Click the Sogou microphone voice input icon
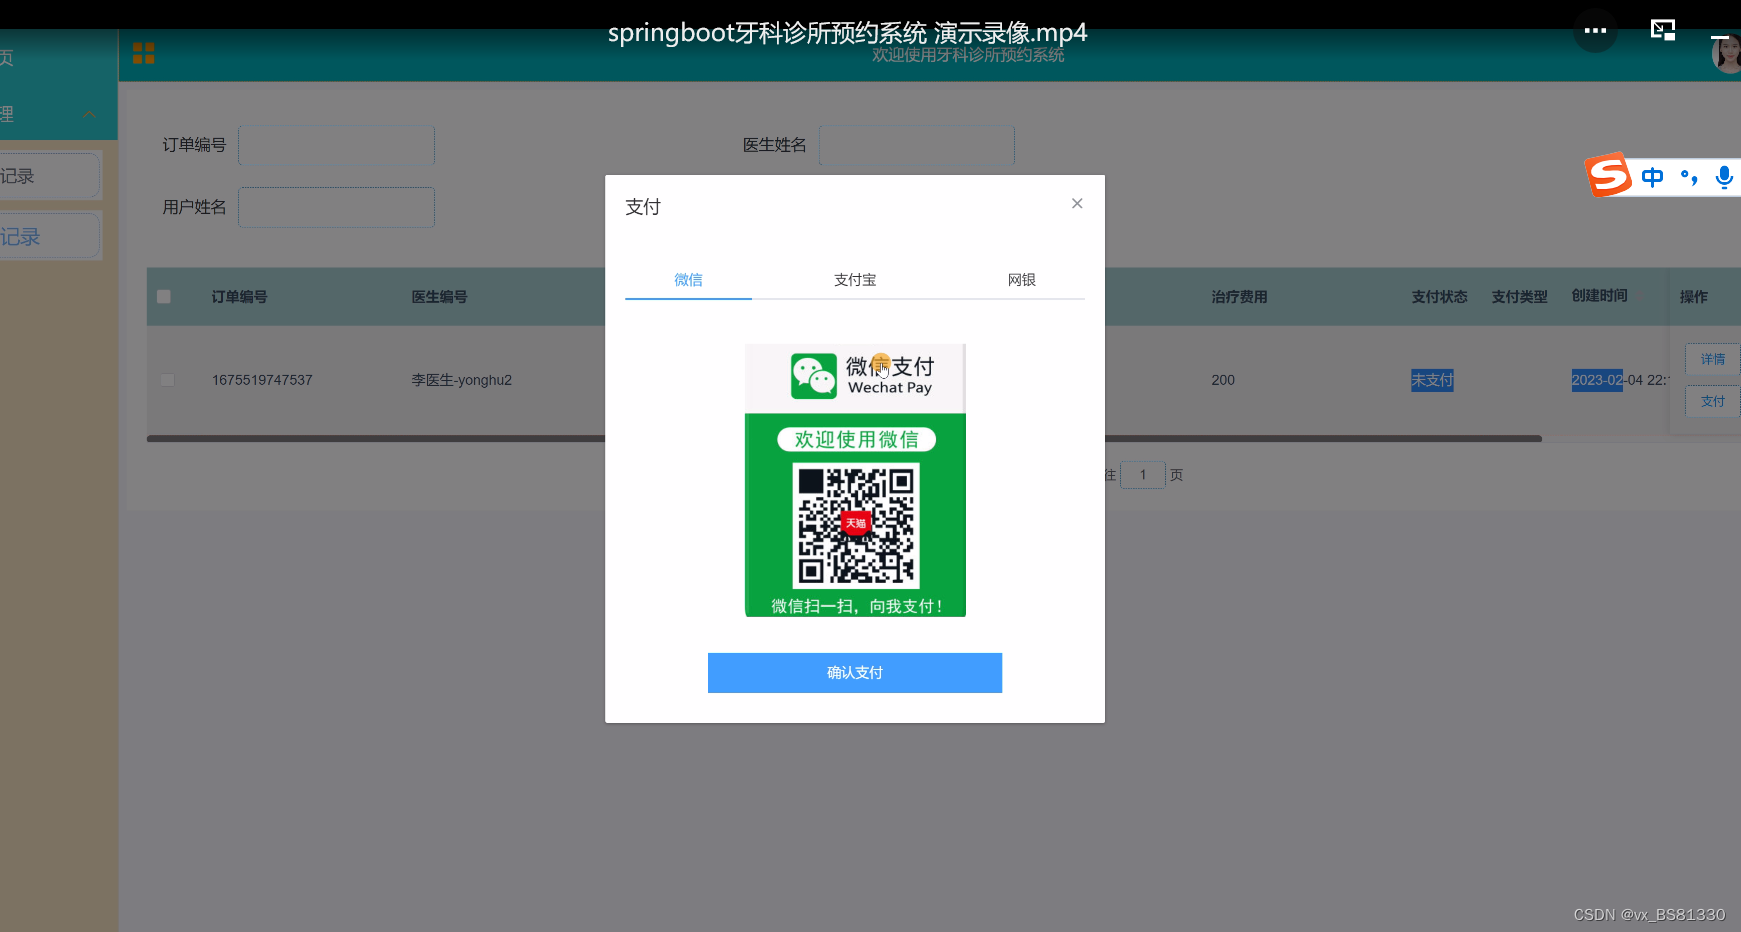 coord(1724,177)
